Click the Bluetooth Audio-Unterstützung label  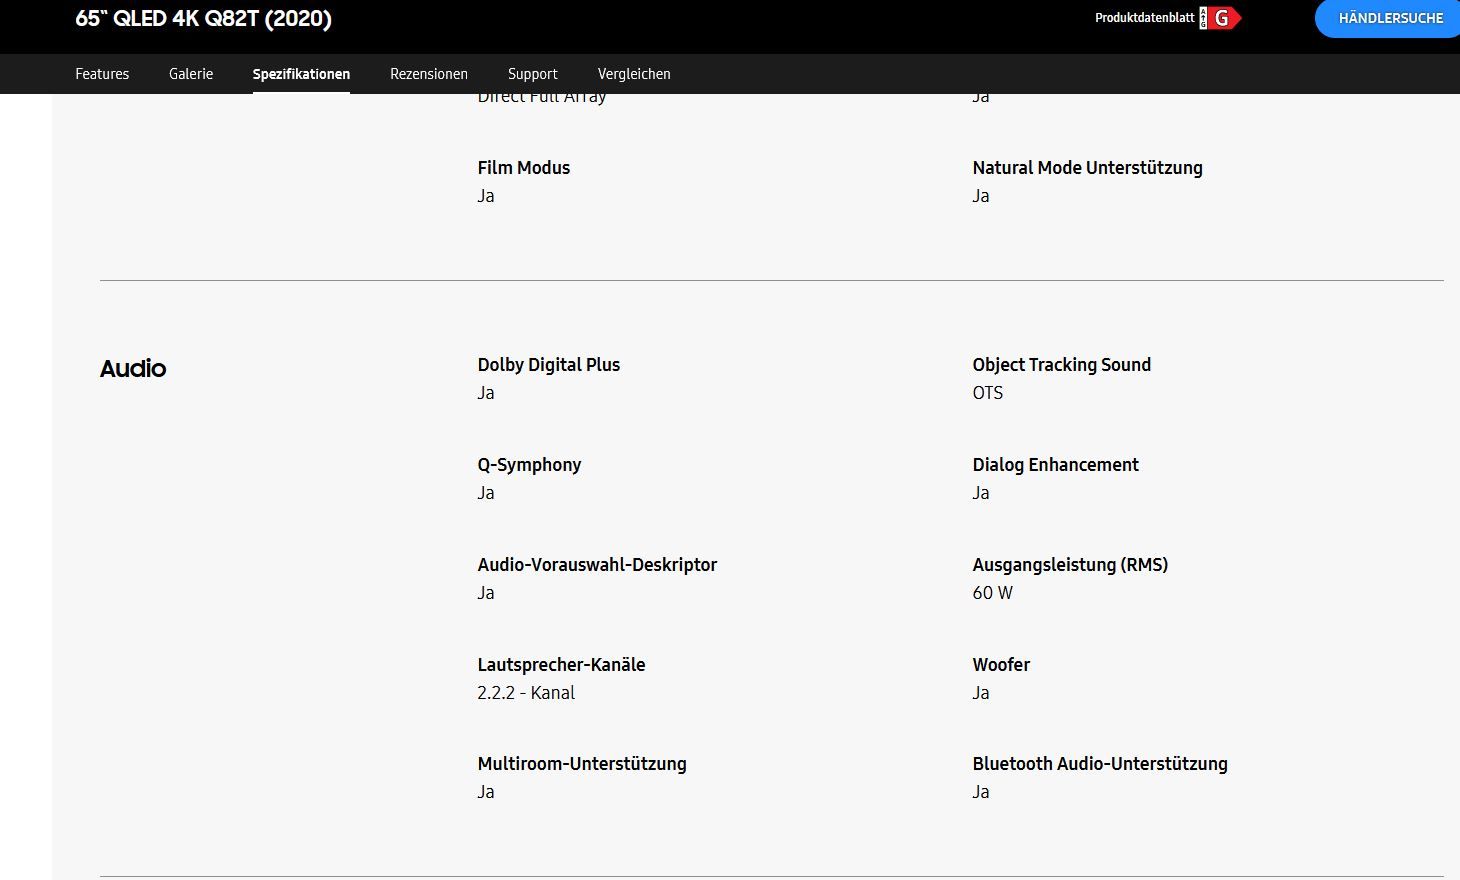pos(1100,764)
